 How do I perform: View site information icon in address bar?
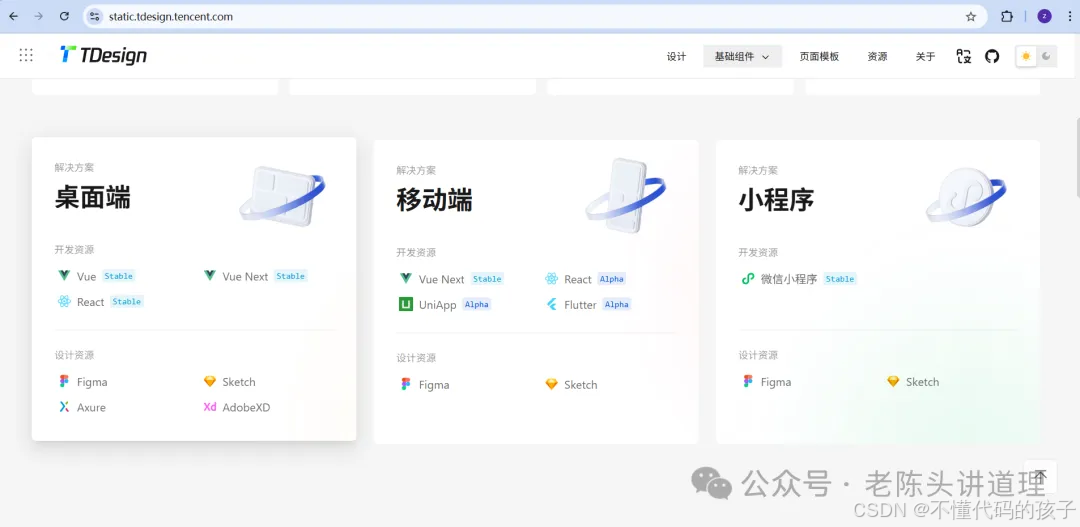click(95, 17)
